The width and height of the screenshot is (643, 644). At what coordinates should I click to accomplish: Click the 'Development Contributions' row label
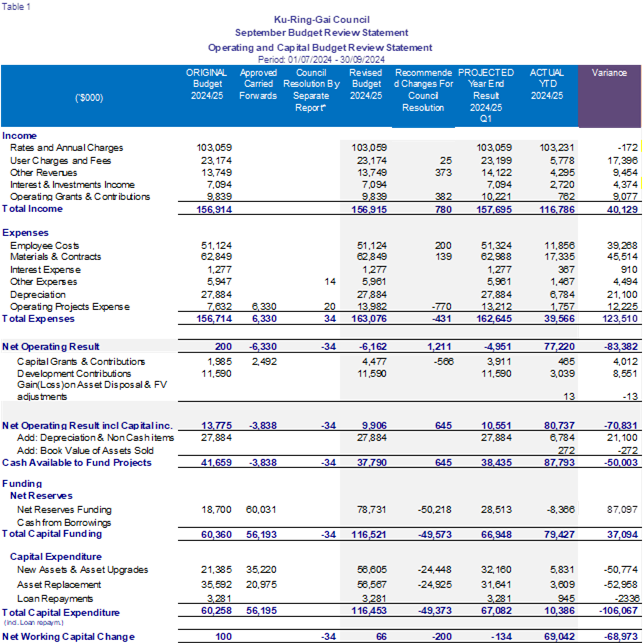tap(74, 374)
